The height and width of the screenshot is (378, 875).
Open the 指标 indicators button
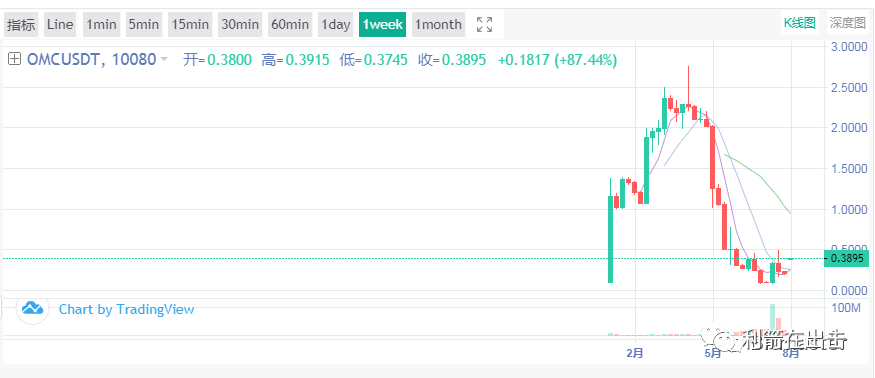21,25
